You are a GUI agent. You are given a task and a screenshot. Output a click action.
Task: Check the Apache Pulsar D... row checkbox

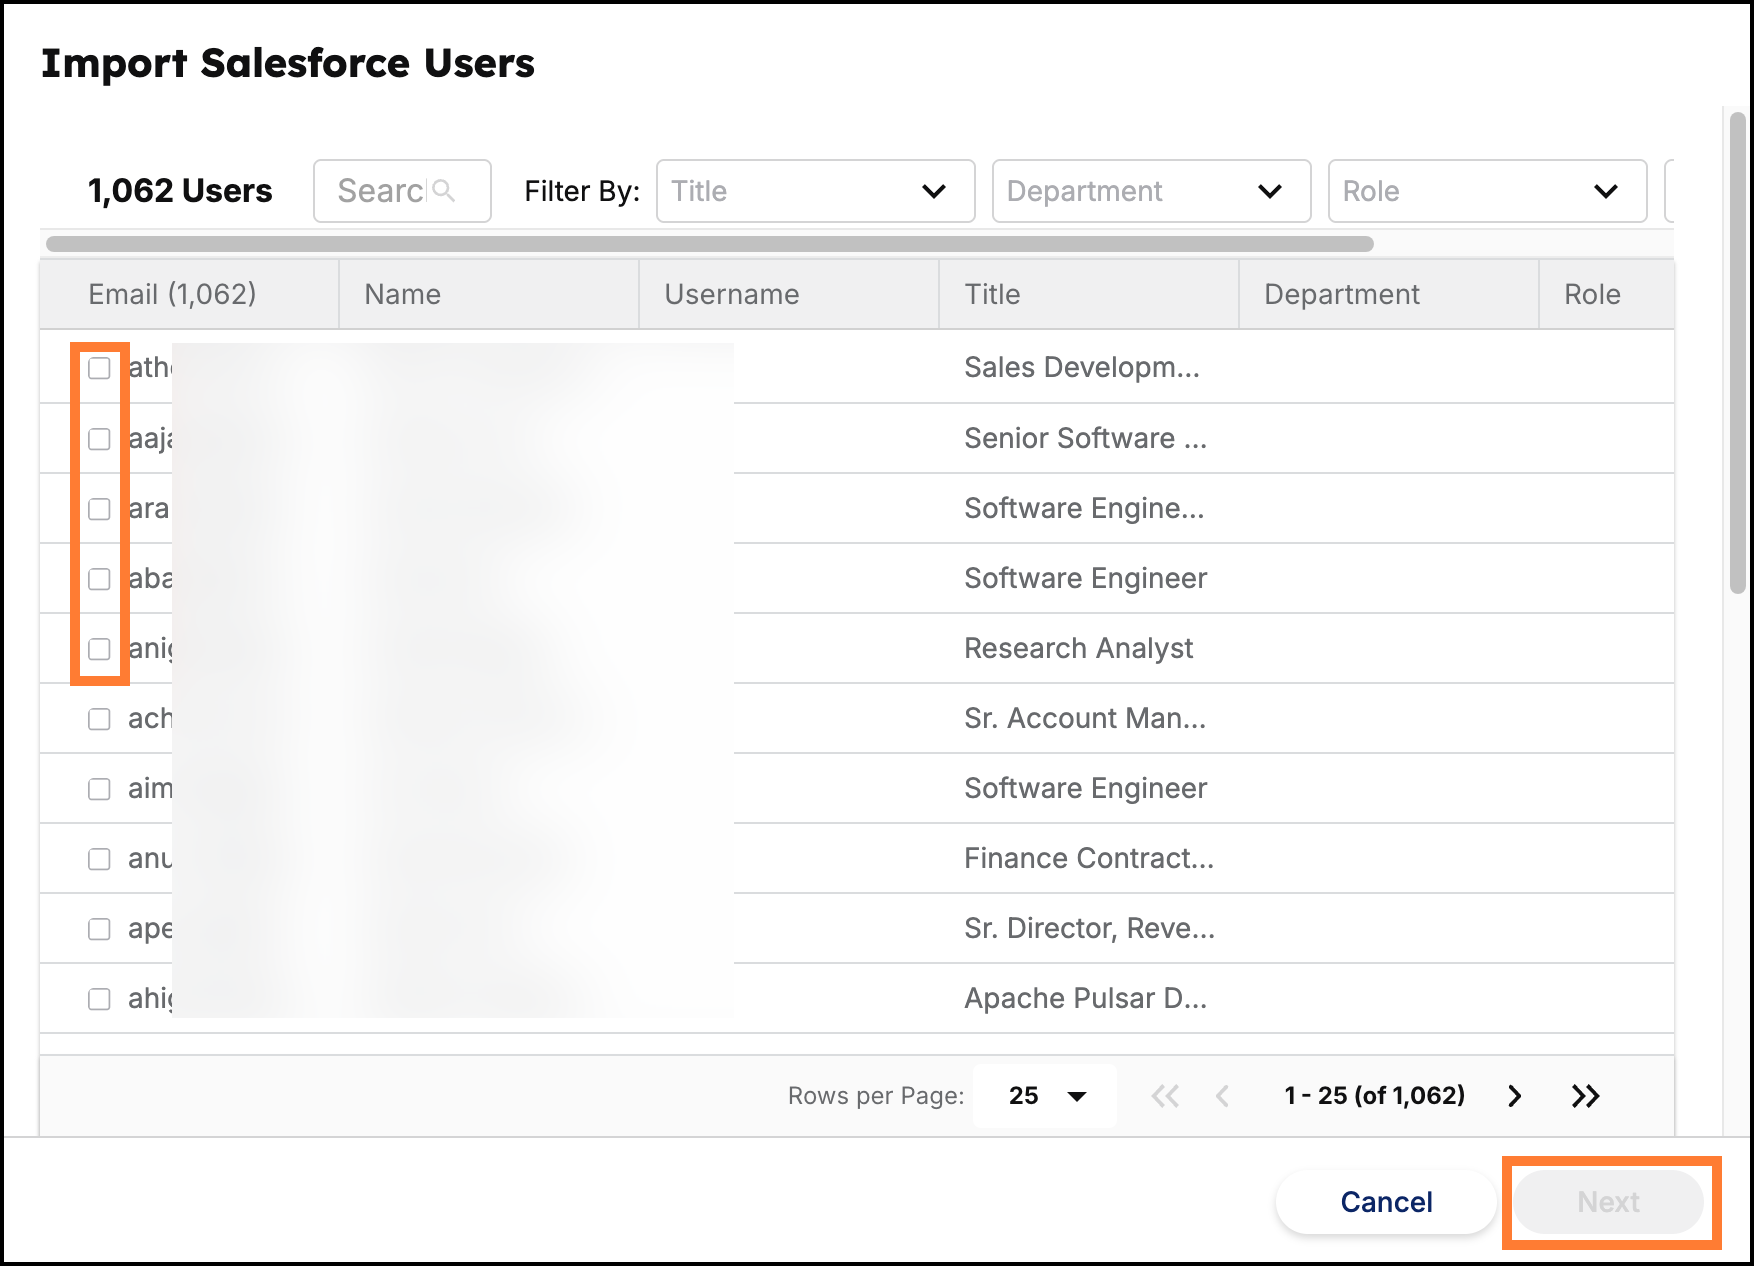(x=99, y=999)
